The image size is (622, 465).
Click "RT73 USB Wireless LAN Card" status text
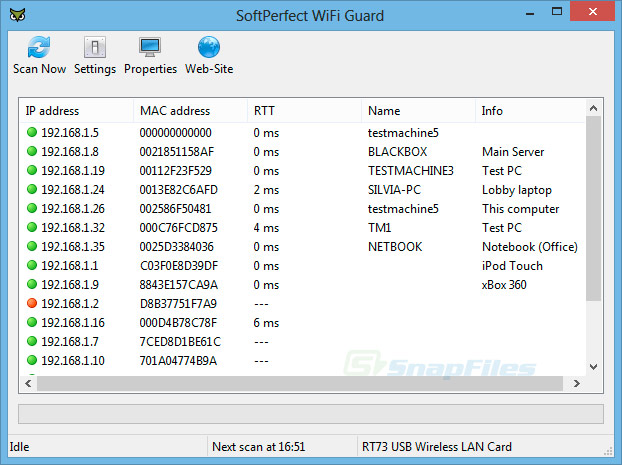pos(437,447)
